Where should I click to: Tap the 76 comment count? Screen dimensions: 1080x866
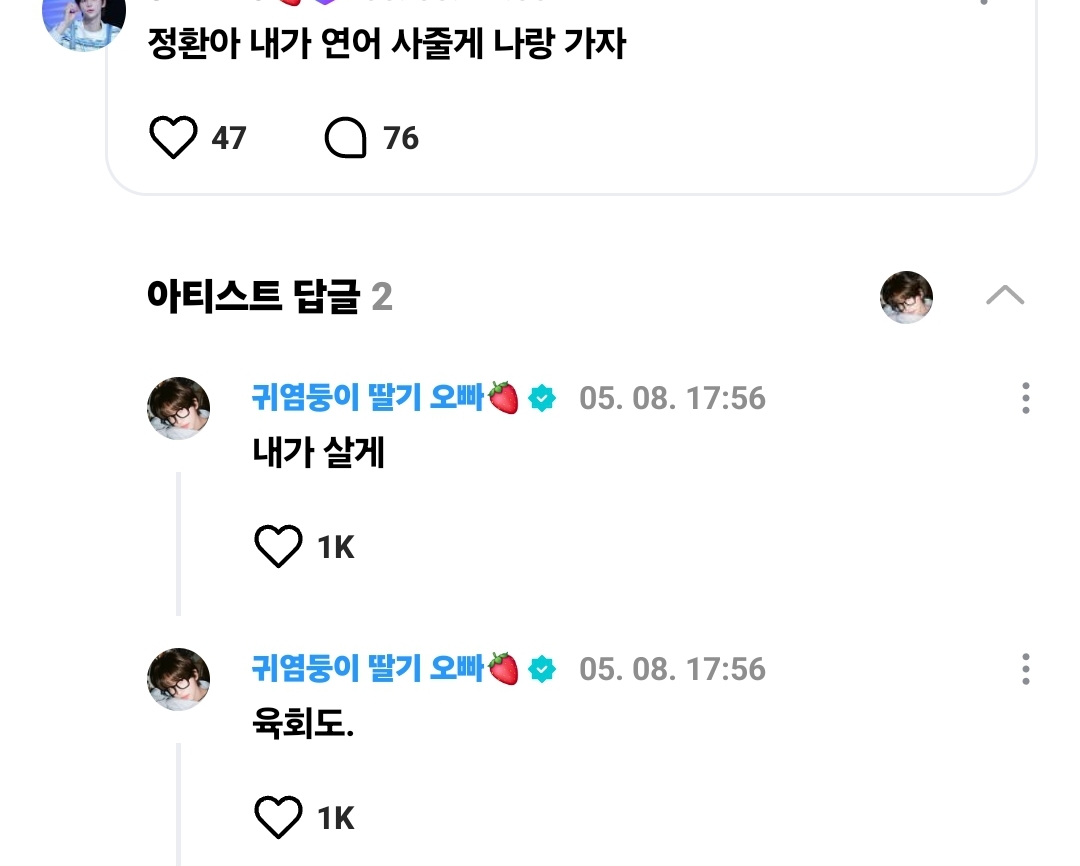tap(401, 138)
